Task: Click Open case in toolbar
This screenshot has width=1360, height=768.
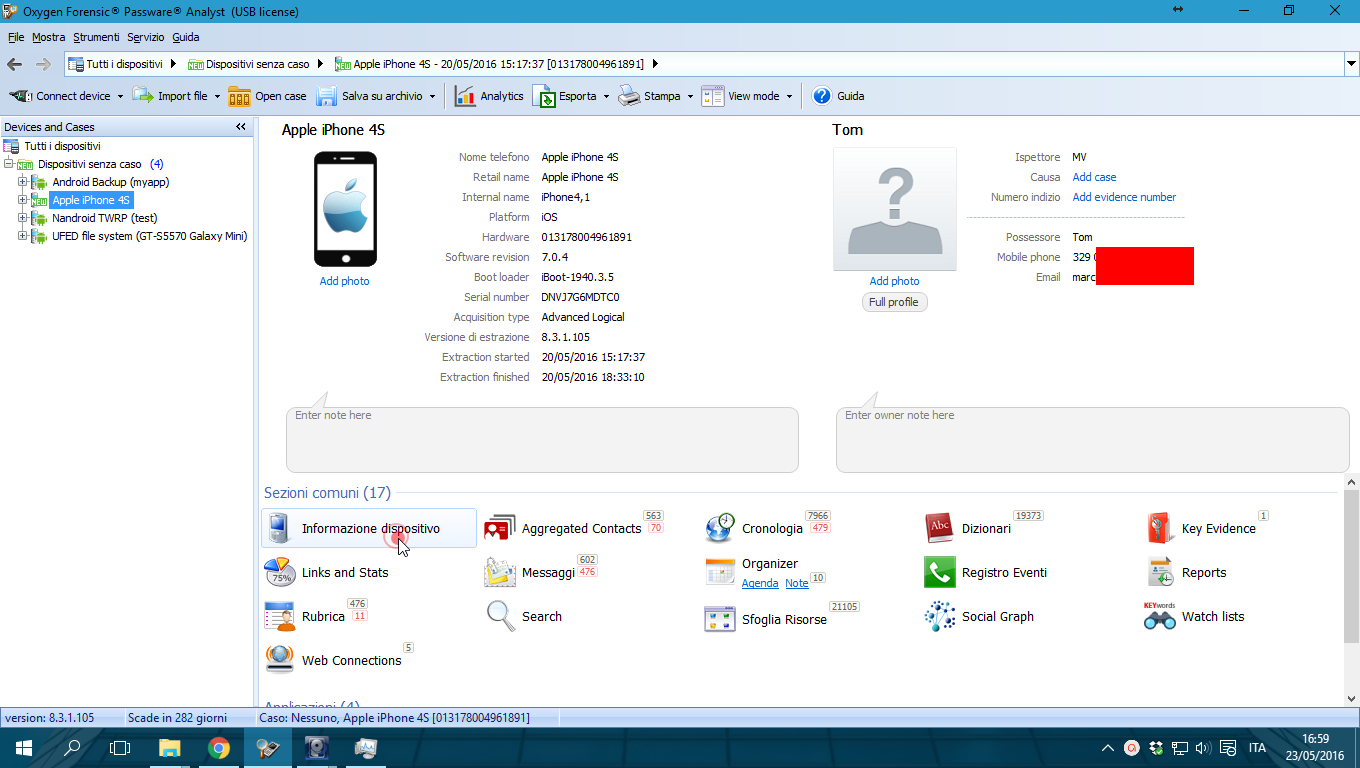Action: click(267, 96)
